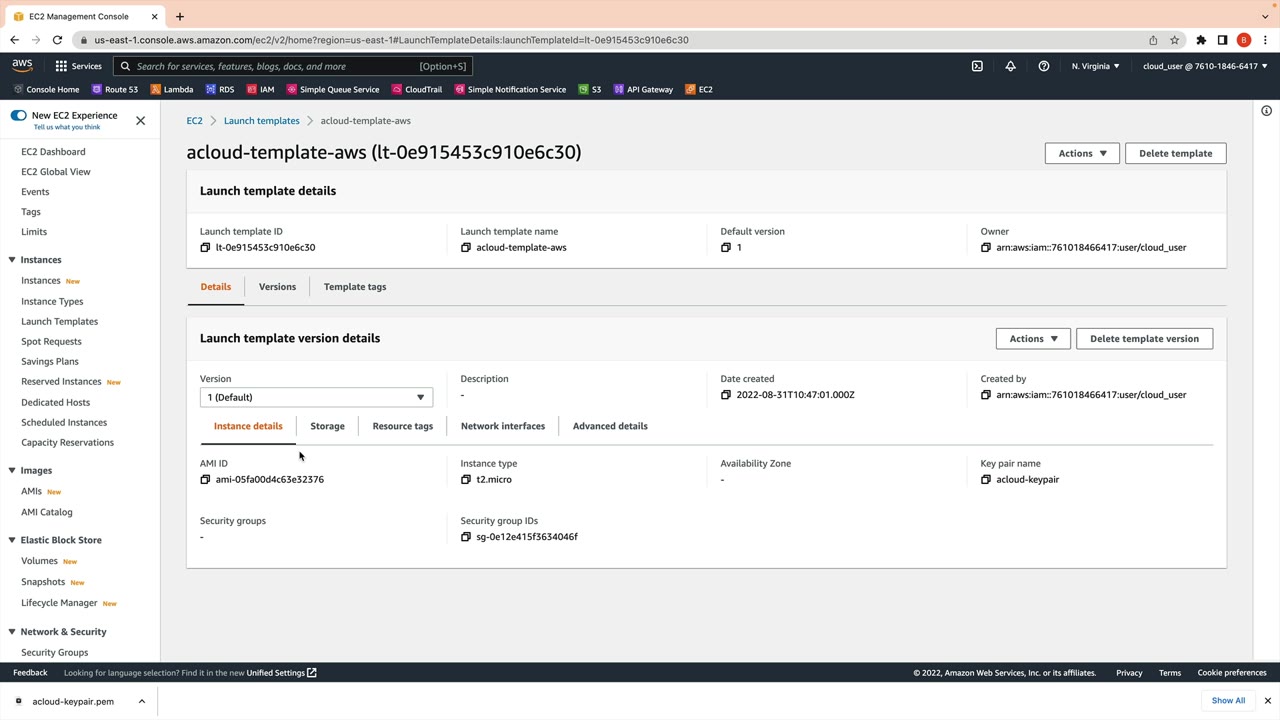The image size is (1280, 720).
Task: Copy the Owner ARN in template details
Action: (x=986, y=248)
